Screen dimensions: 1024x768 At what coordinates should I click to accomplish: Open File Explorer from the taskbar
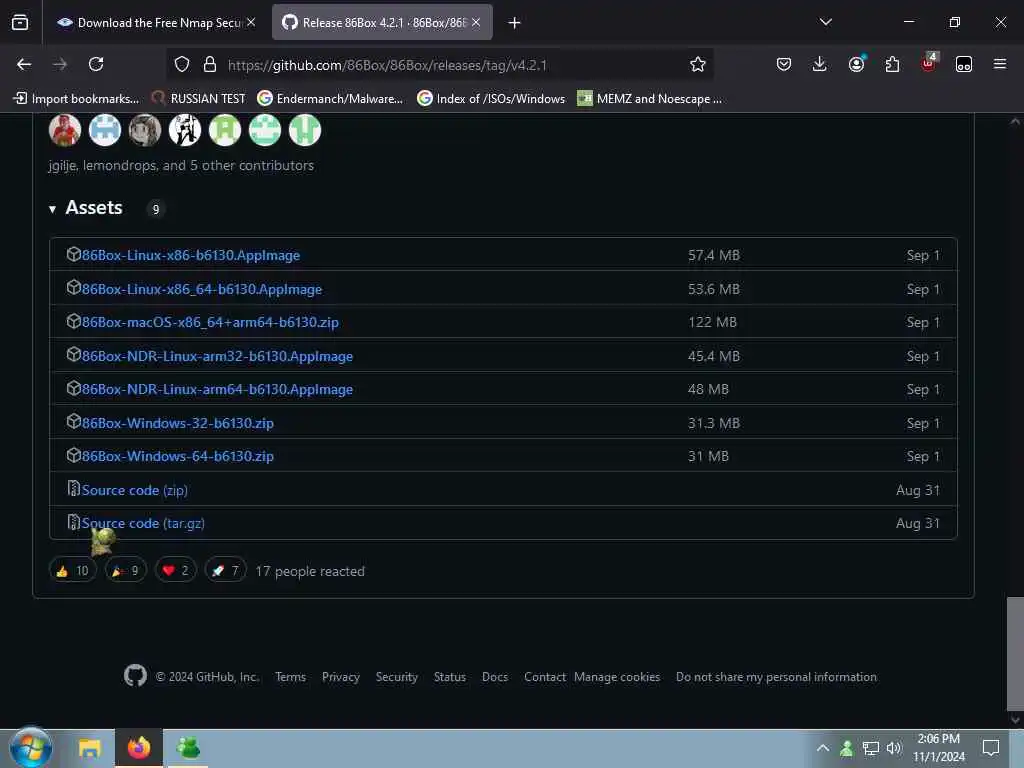click(89, 748)
